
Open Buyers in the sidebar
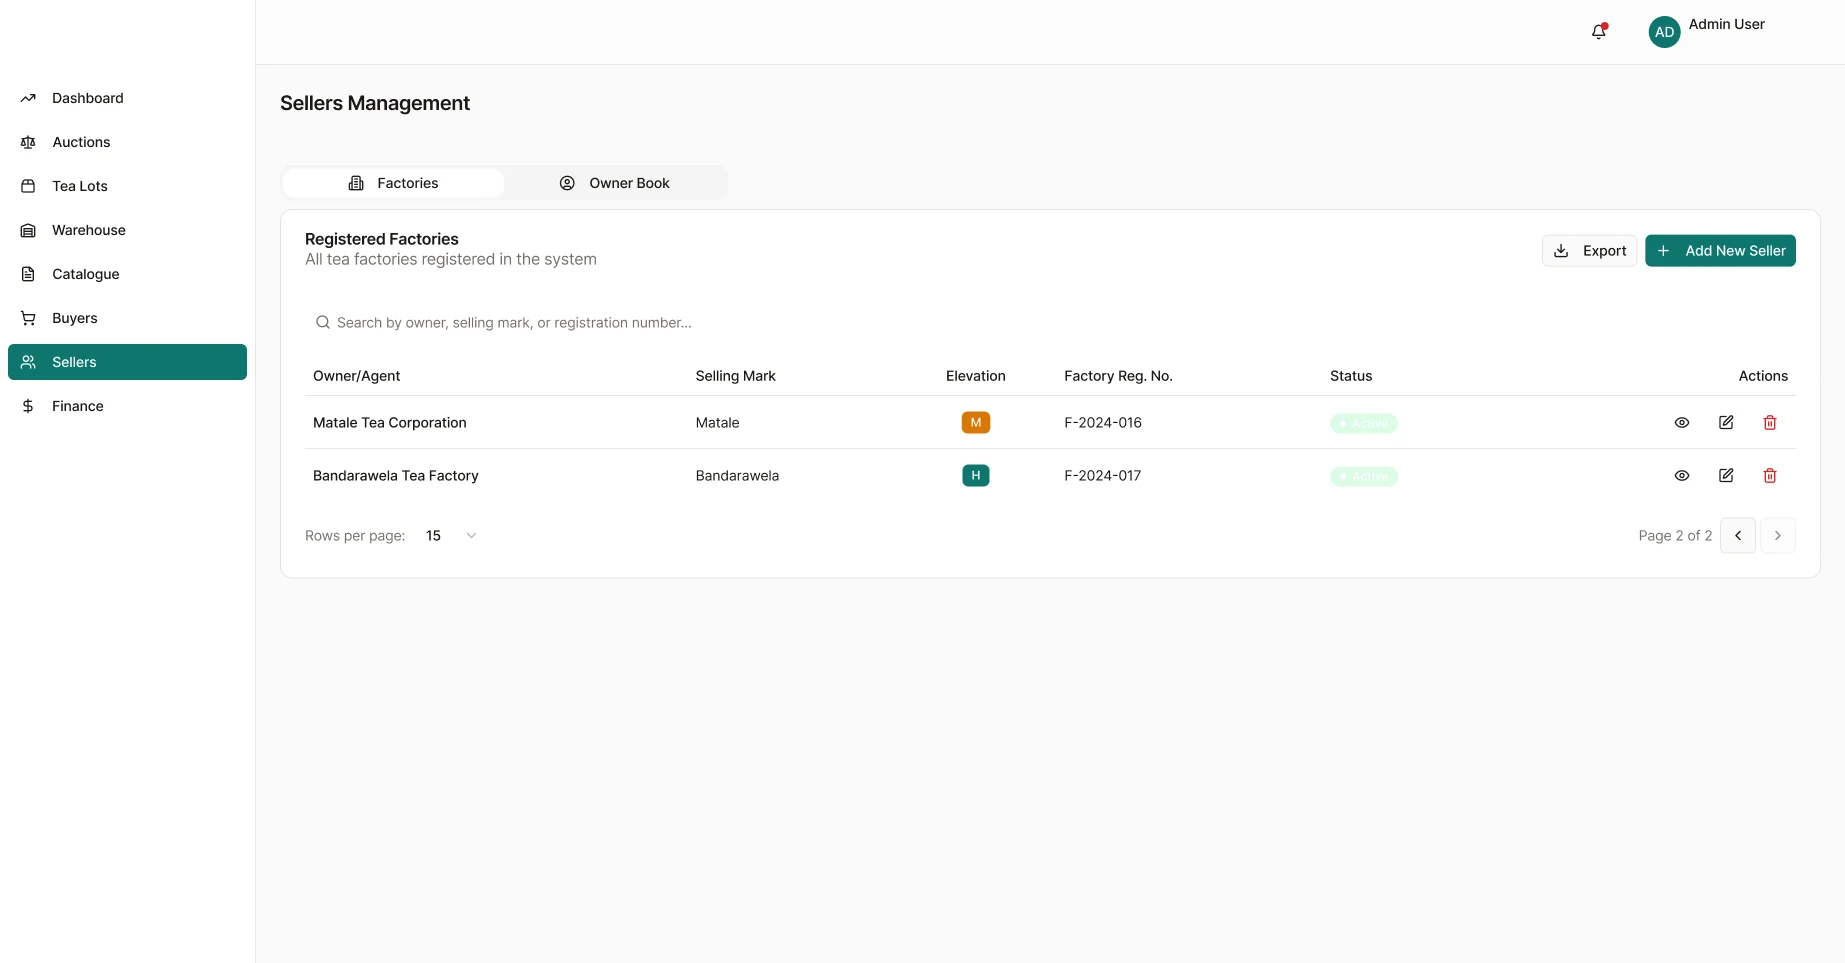[x=127, y=318]
